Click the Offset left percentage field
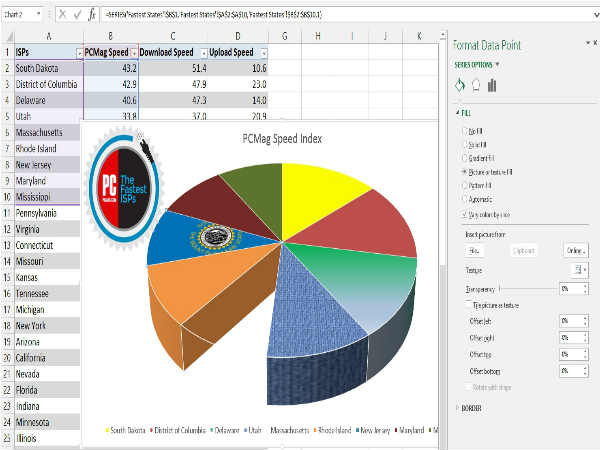The height and width of the screenshot is (450, 600). [x=572, y=320]
